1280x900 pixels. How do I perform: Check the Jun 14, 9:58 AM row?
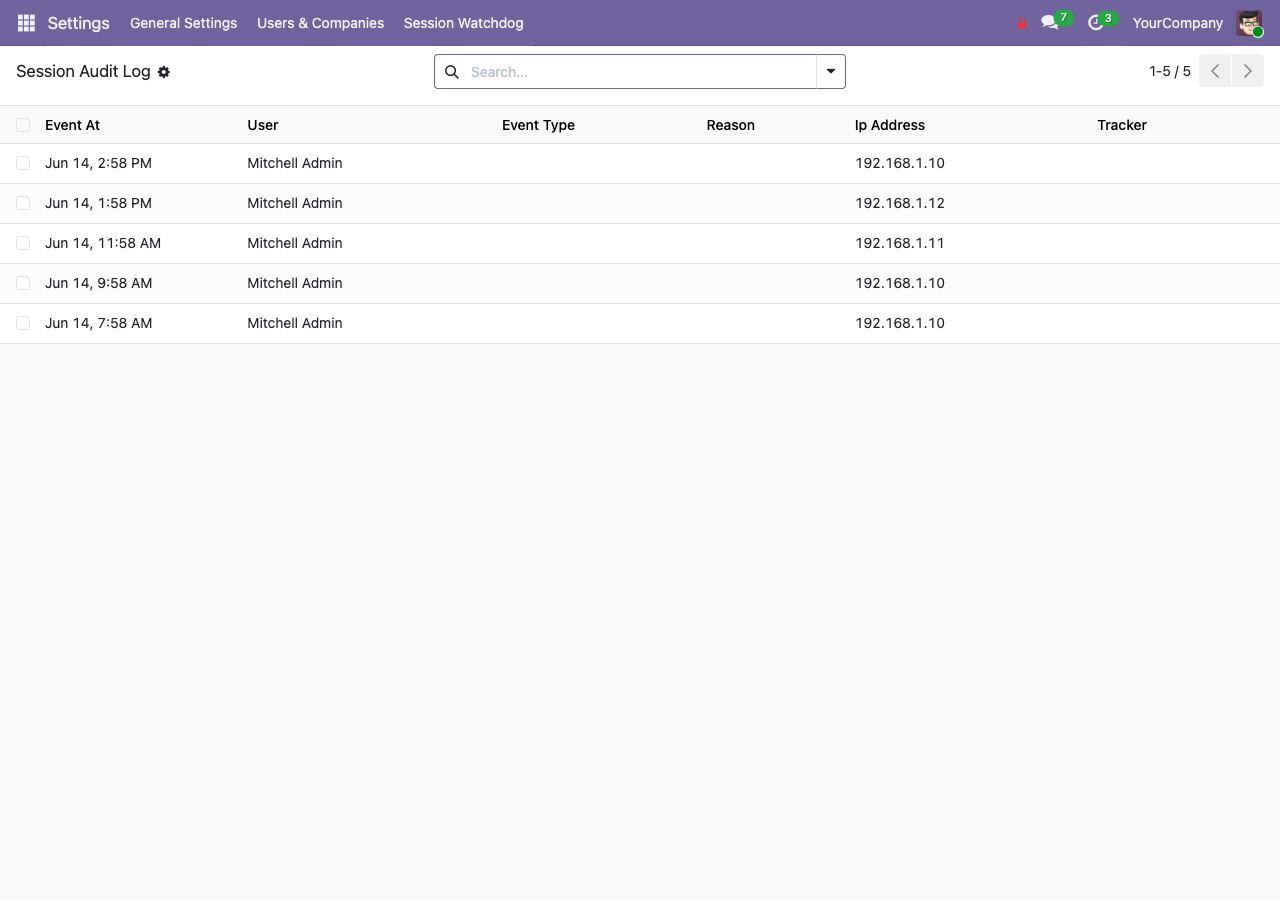pyautogui.click(x=23, y=283)
